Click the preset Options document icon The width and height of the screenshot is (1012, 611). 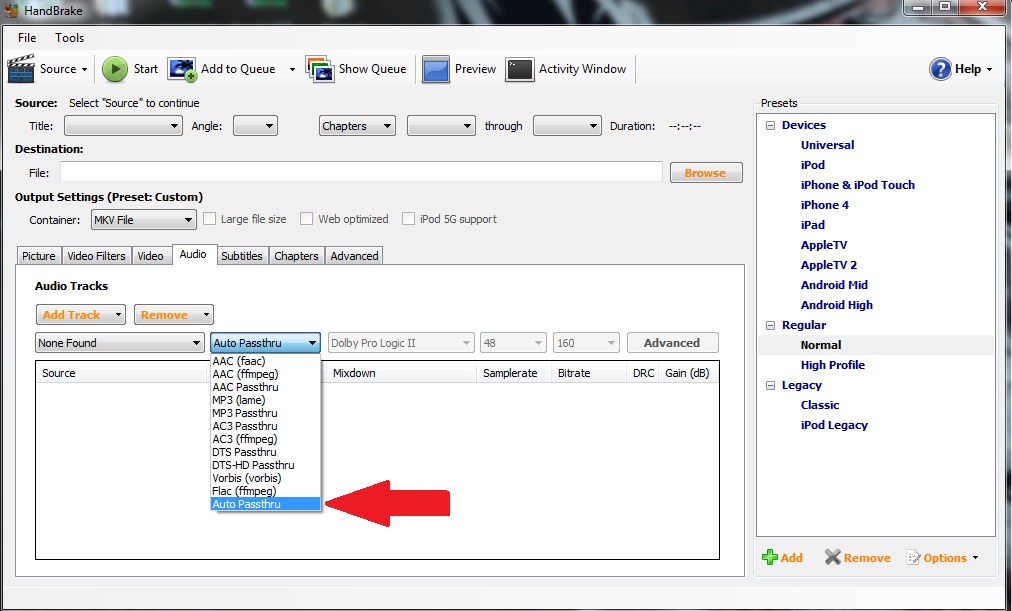click(913, 557)
